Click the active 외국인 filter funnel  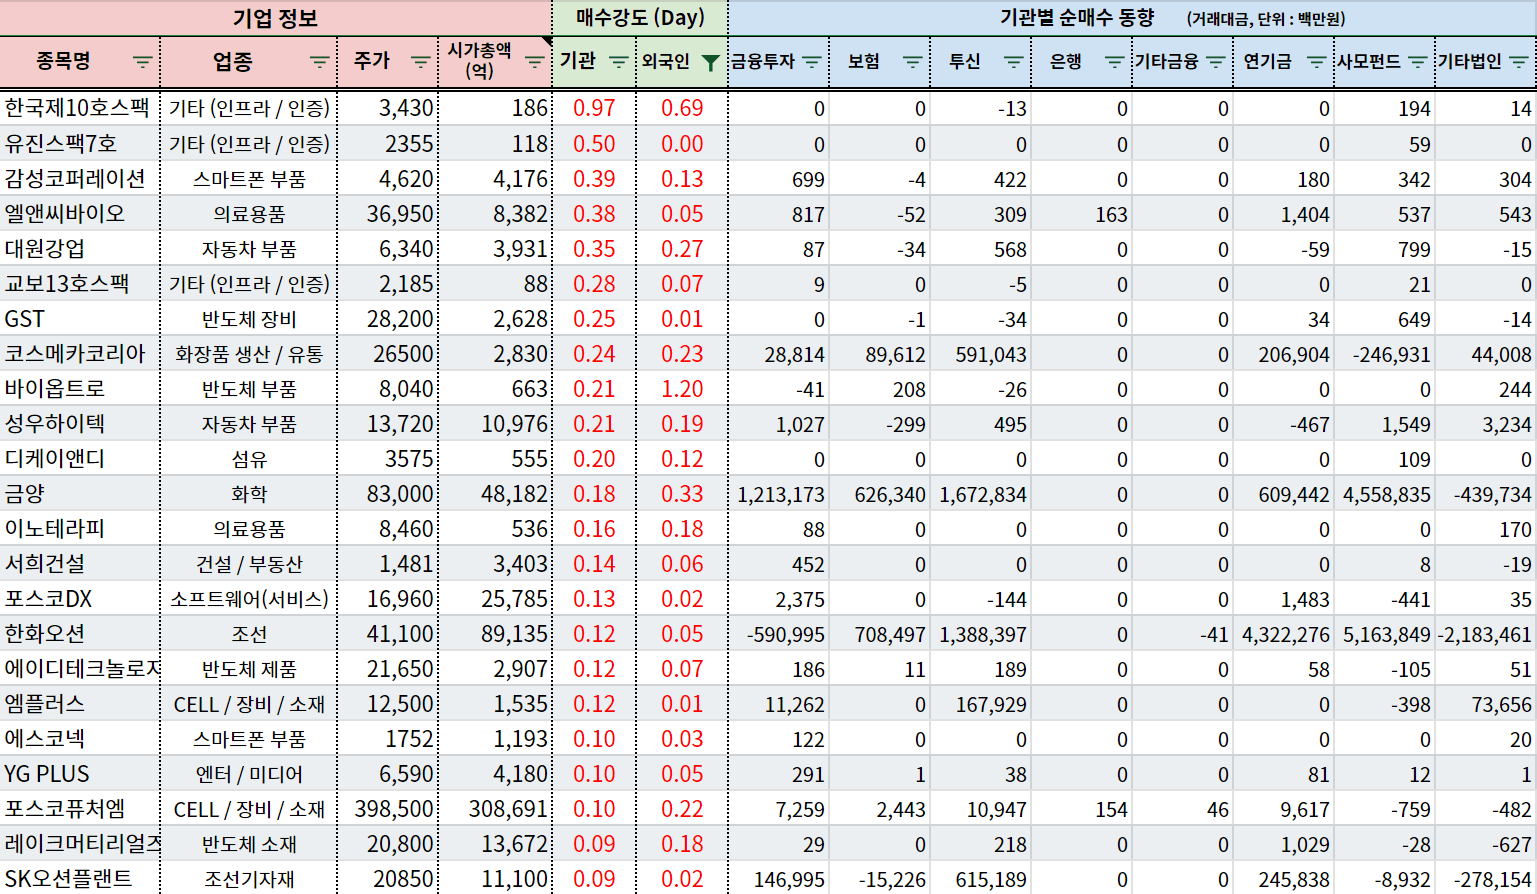pyautogui.click(x=710, y=62)
